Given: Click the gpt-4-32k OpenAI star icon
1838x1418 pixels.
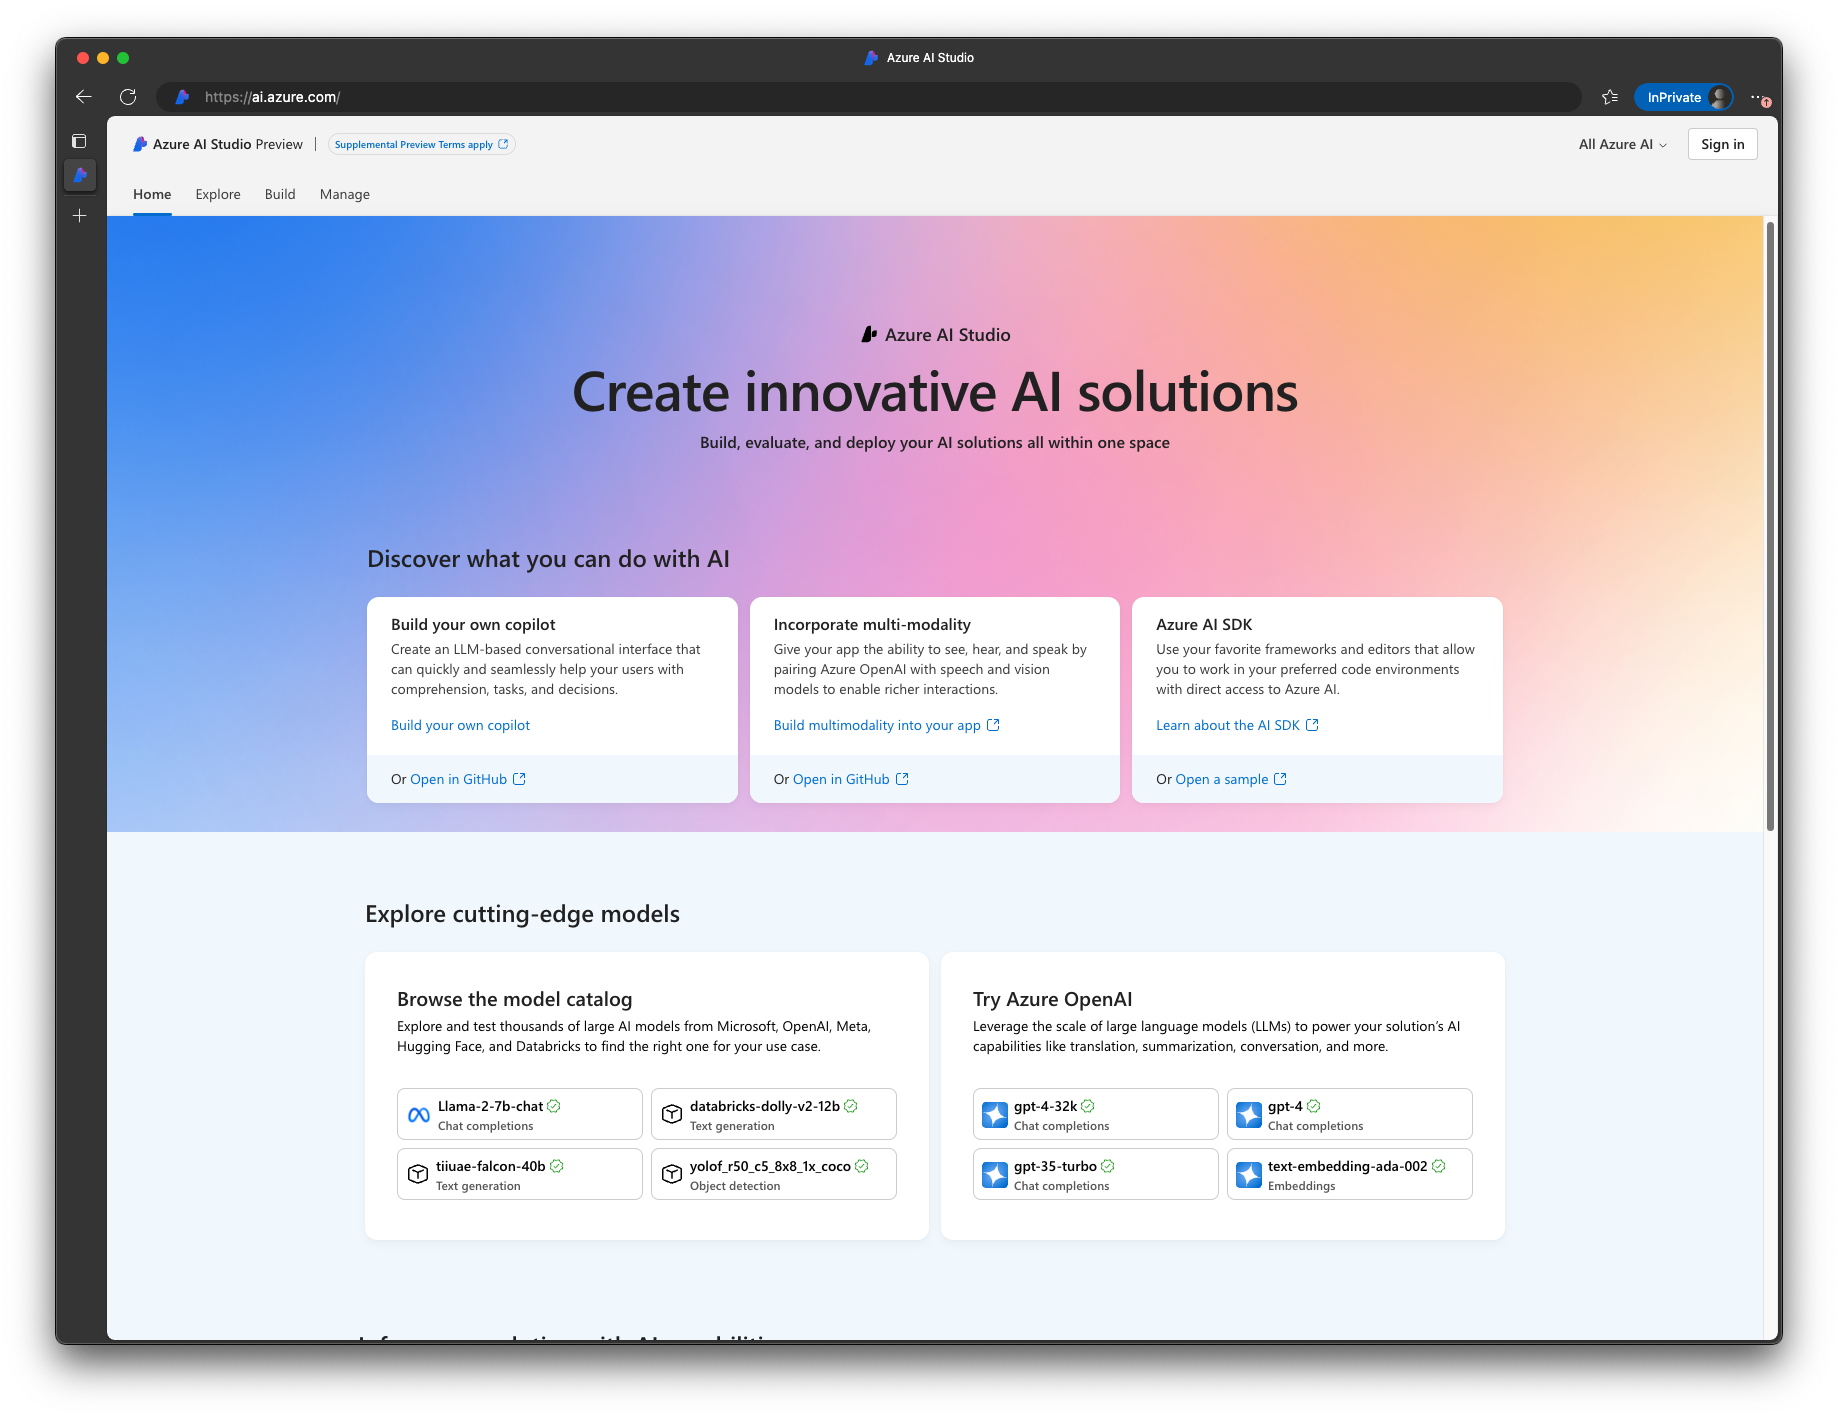Looking at the screenshot, I should (995, 1114).
